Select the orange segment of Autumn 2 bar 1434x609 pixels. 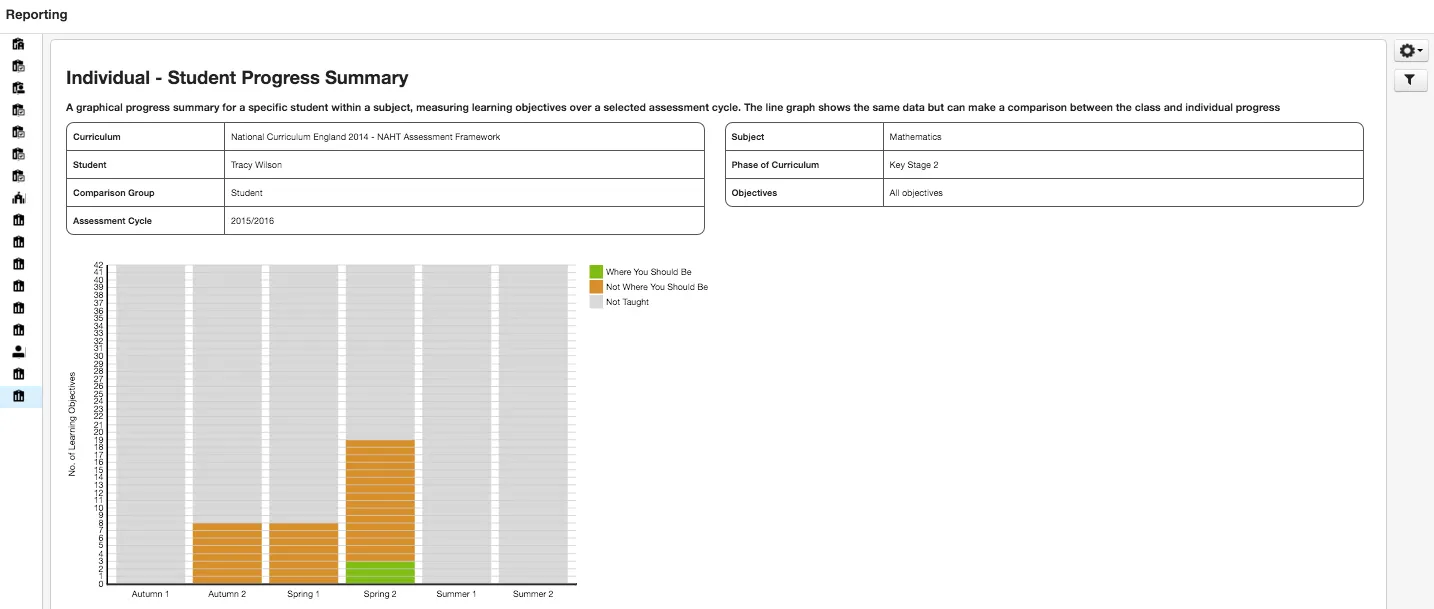[227, 553]
